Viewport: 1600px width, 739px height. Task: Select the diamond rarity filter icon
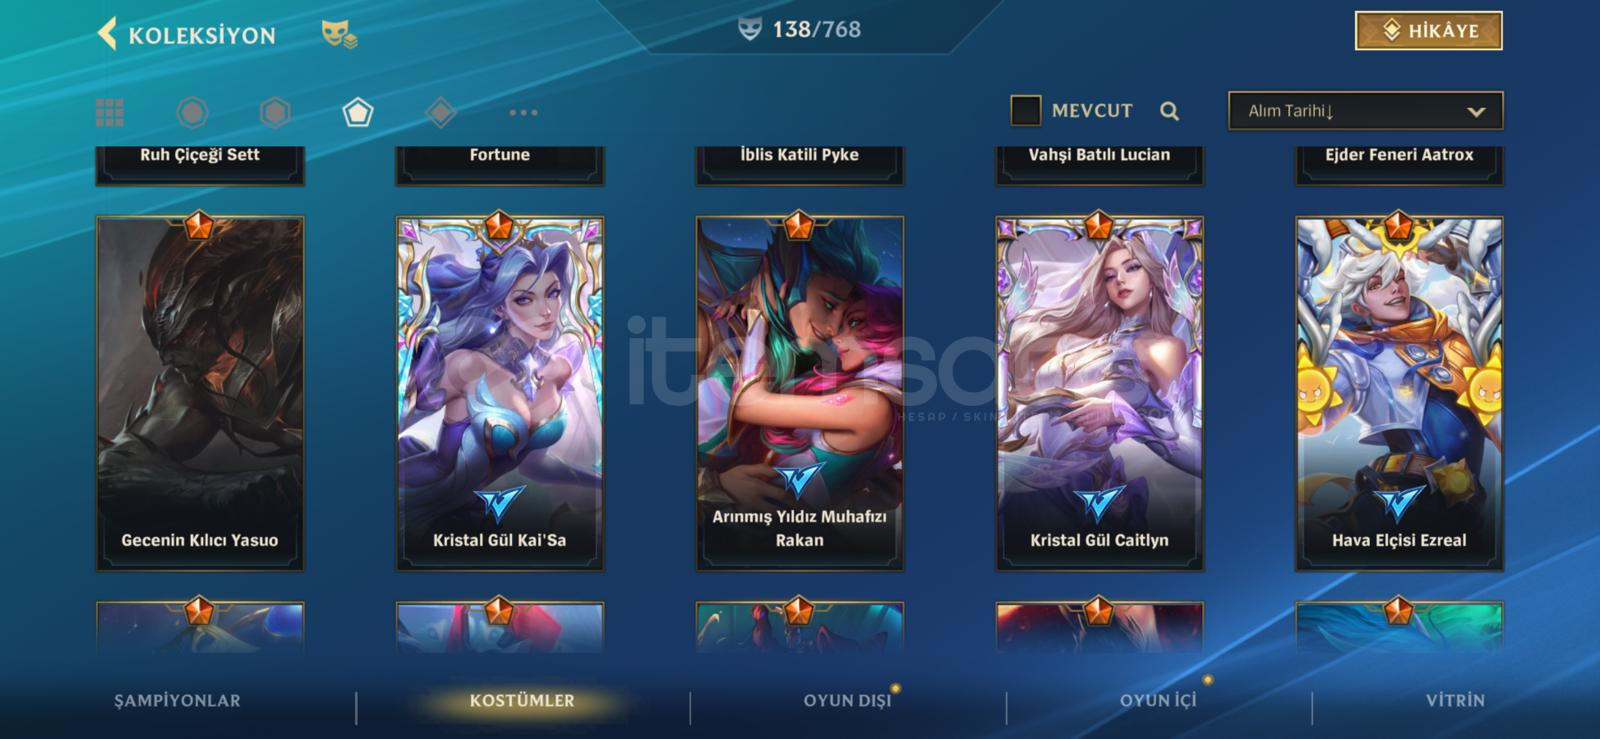(441, 112)
